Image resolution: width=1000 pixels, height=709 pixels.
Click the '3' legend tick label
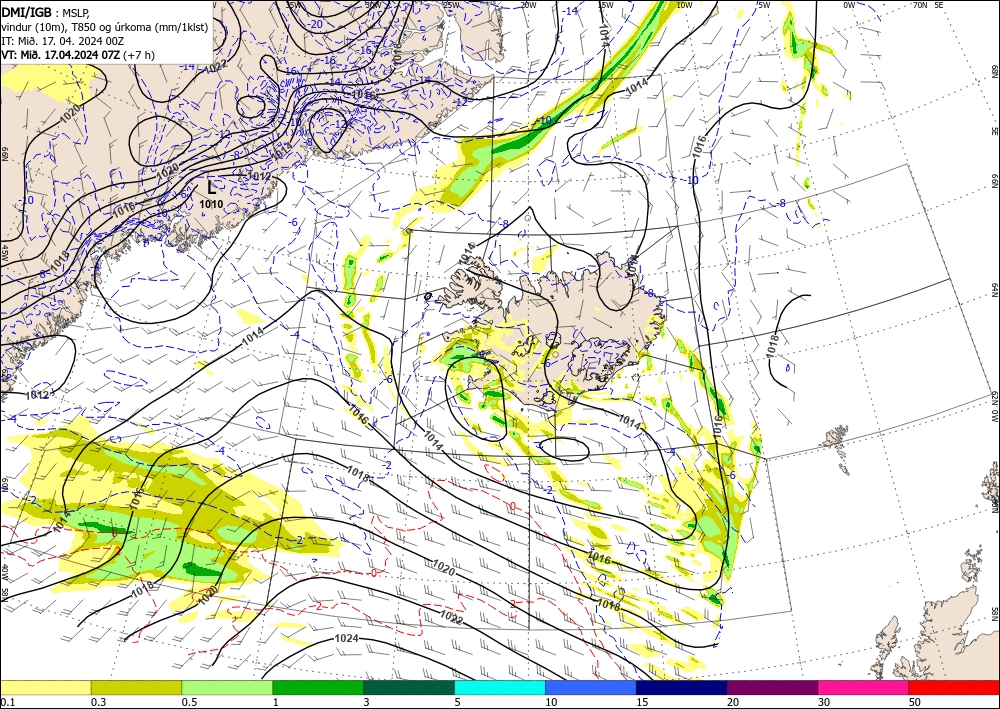pyautogui.click(x=366, y=702)
